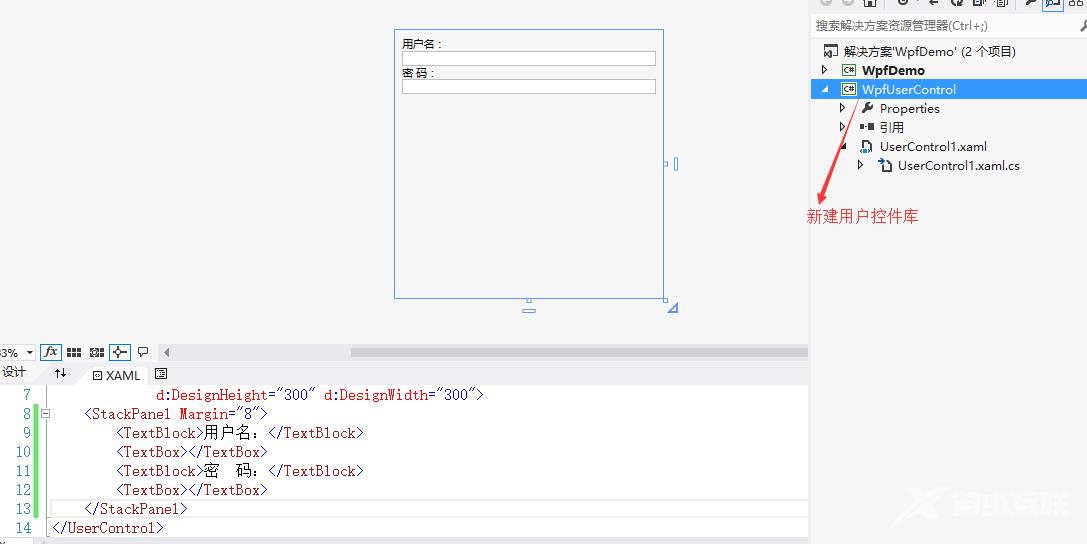Toggle the show snap grid icon
This screenshot has width=1087, height=544.
pos(74,353)
